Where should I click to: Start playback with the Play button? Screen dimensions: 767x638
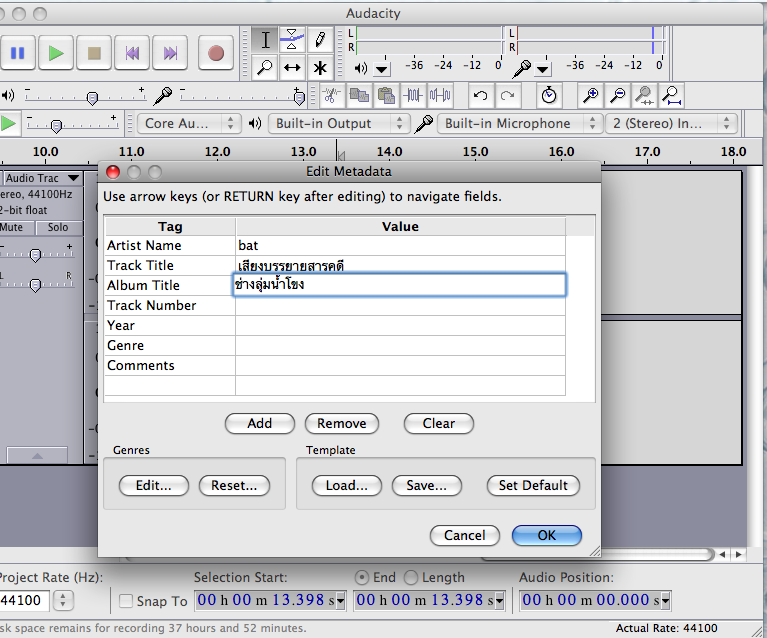click(56, 52)
